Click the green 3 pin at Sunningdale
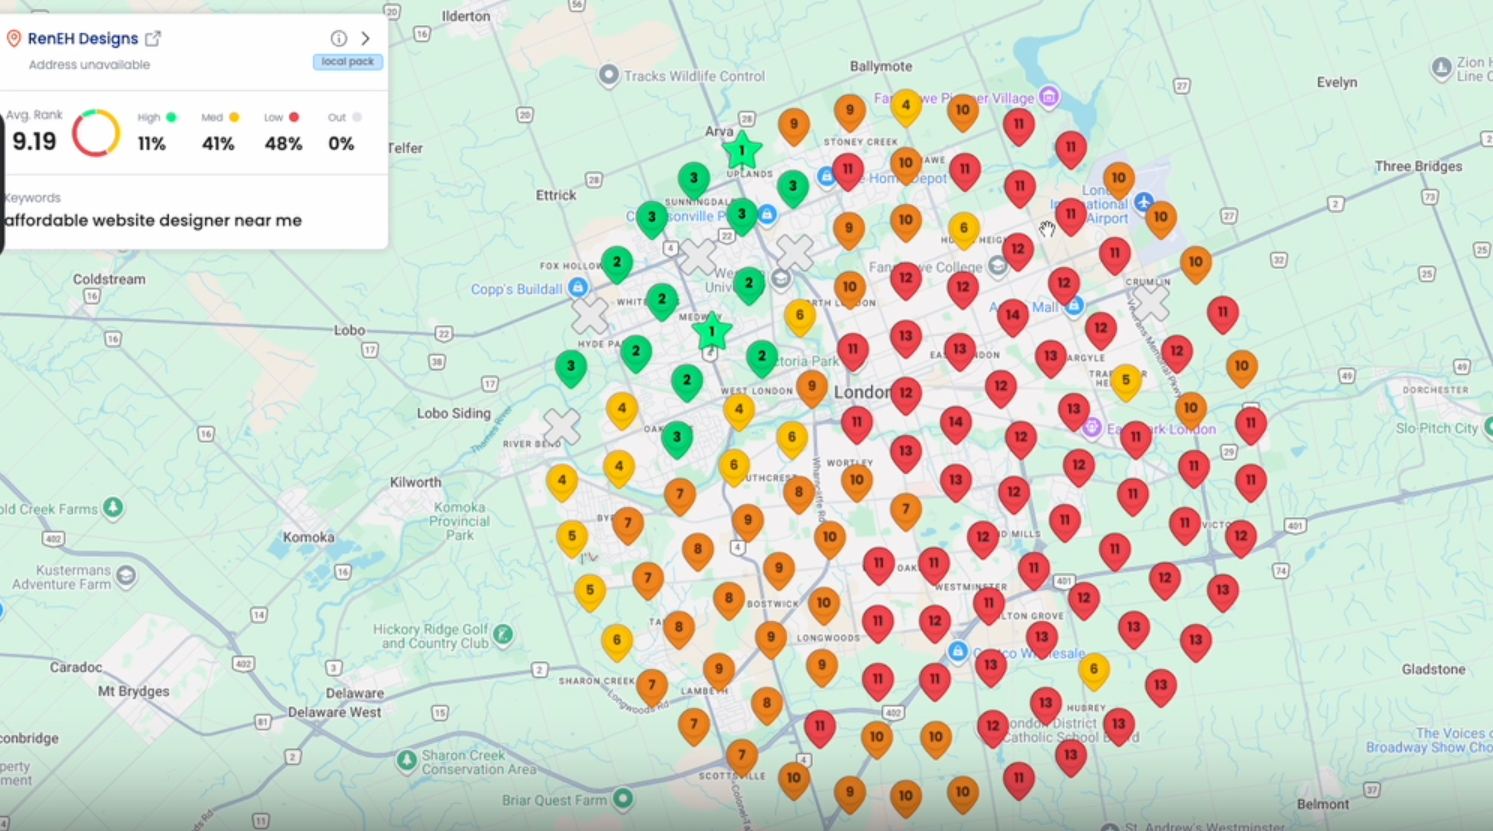 point(694,179)
